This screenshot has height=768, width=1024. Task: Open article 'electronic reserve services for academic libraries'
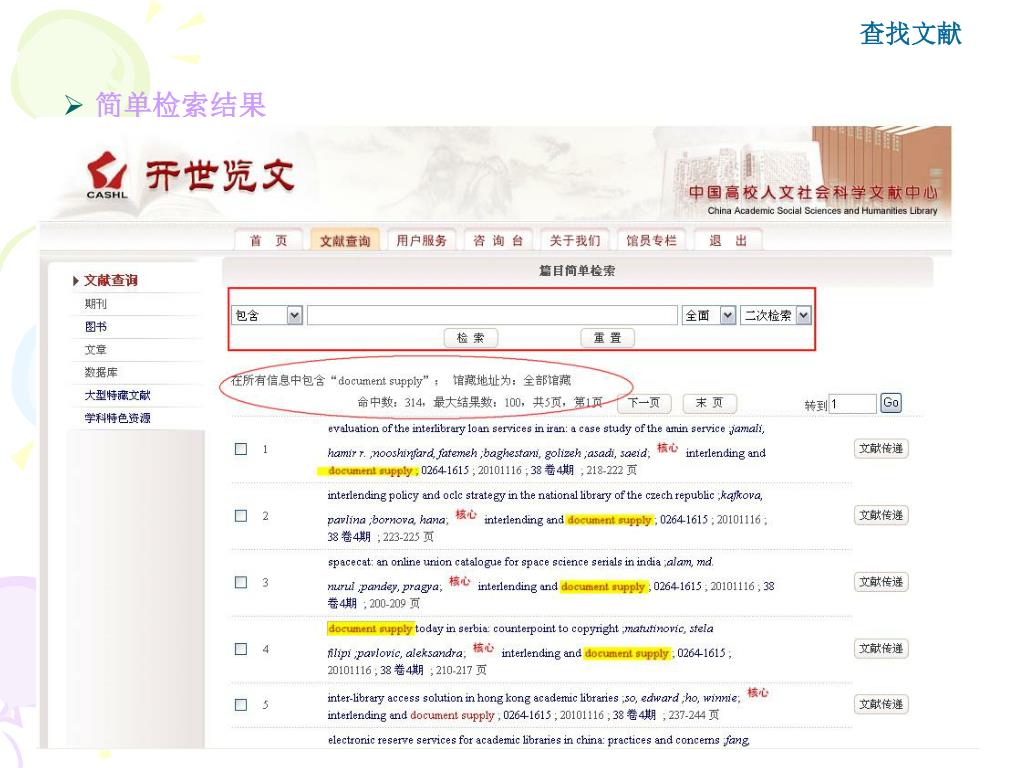[523, 740]
